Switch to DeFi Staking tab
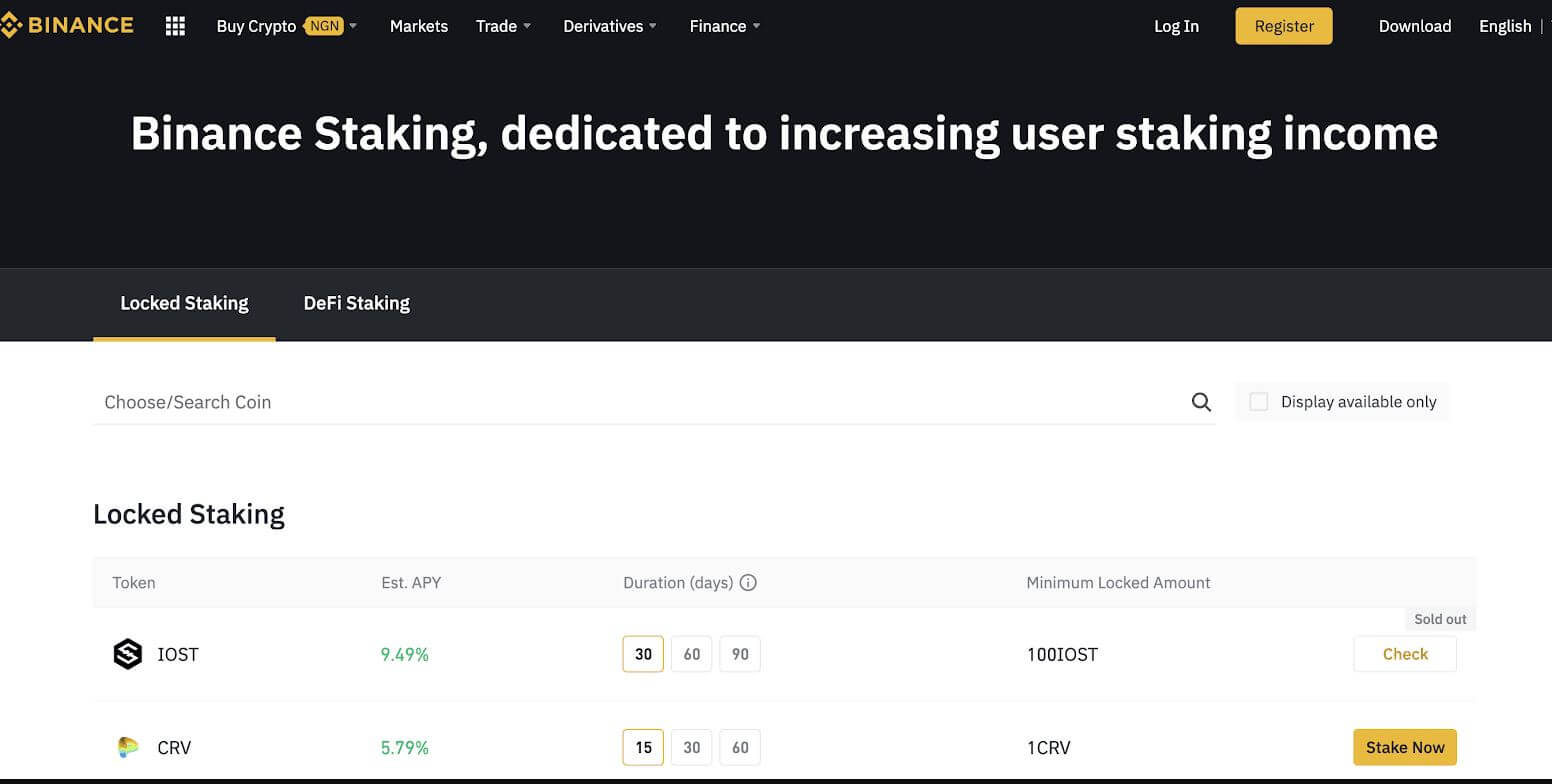 point(357,303)
